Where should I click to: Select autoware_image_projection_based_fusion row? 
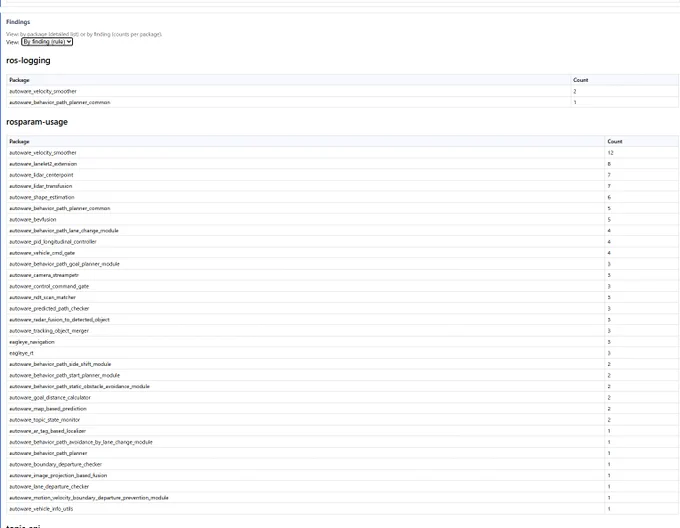click(343, 476)
